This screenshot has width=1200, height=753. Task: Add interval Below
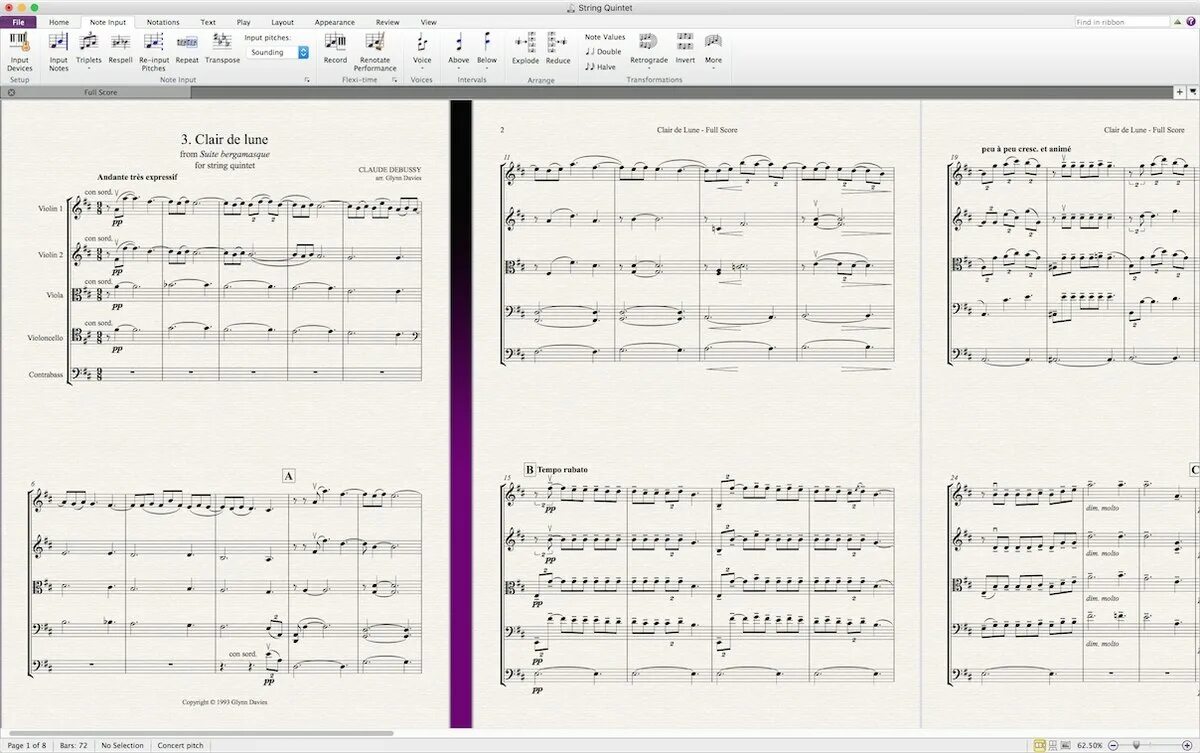coord(487,50)
